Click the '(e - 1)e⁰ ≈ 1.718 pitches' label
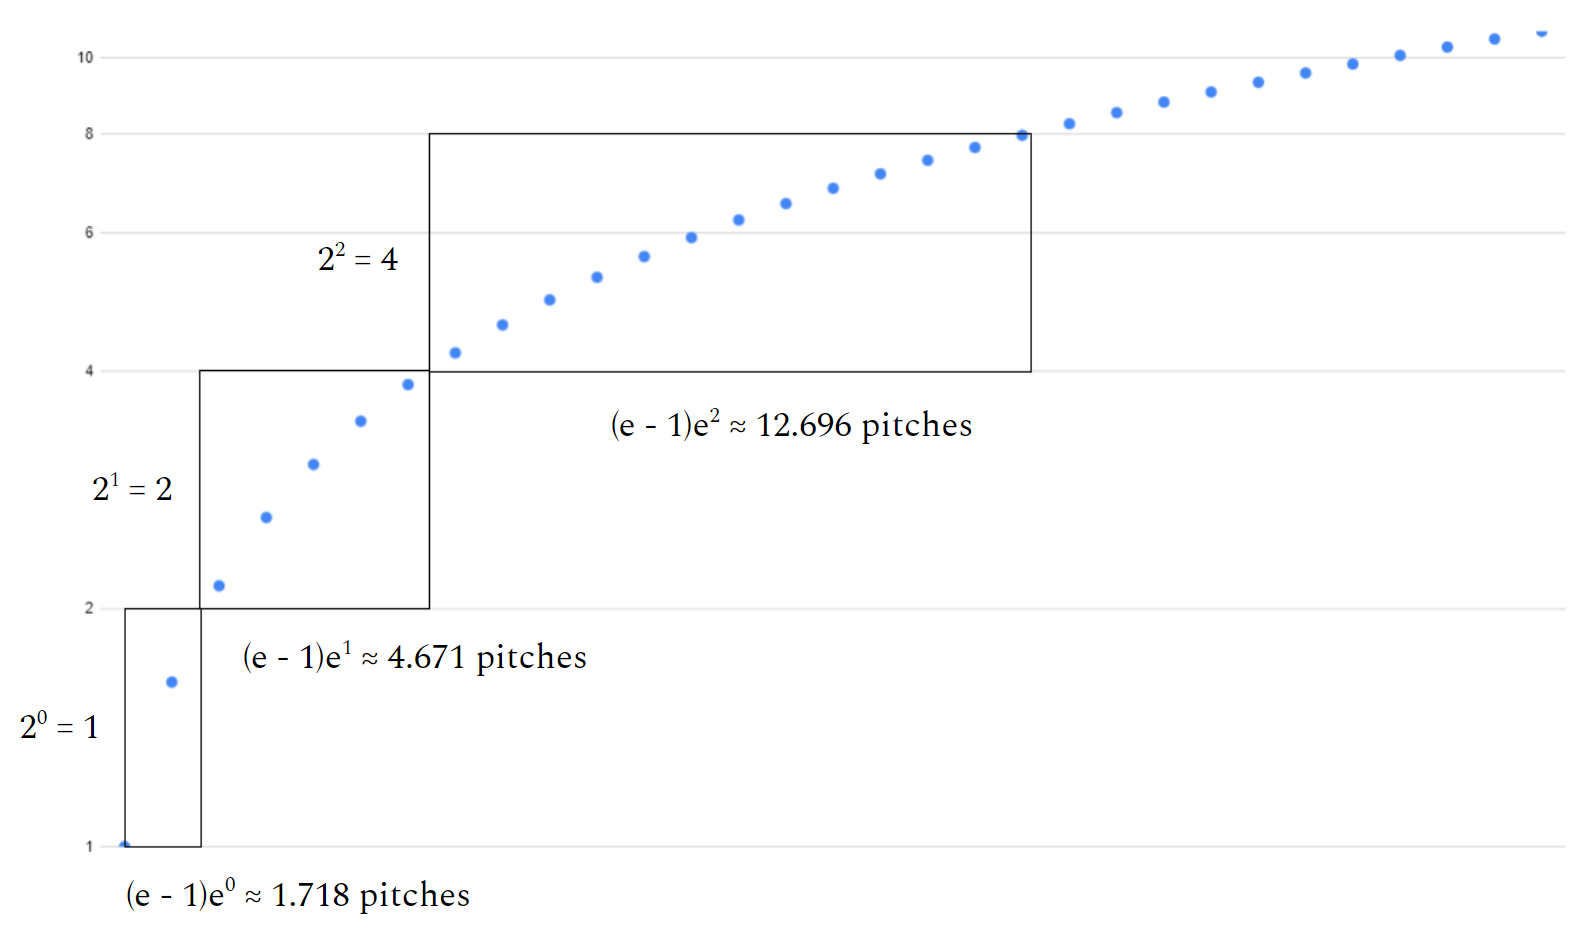Screen dimensions: 1594x938 click(297, 895)
